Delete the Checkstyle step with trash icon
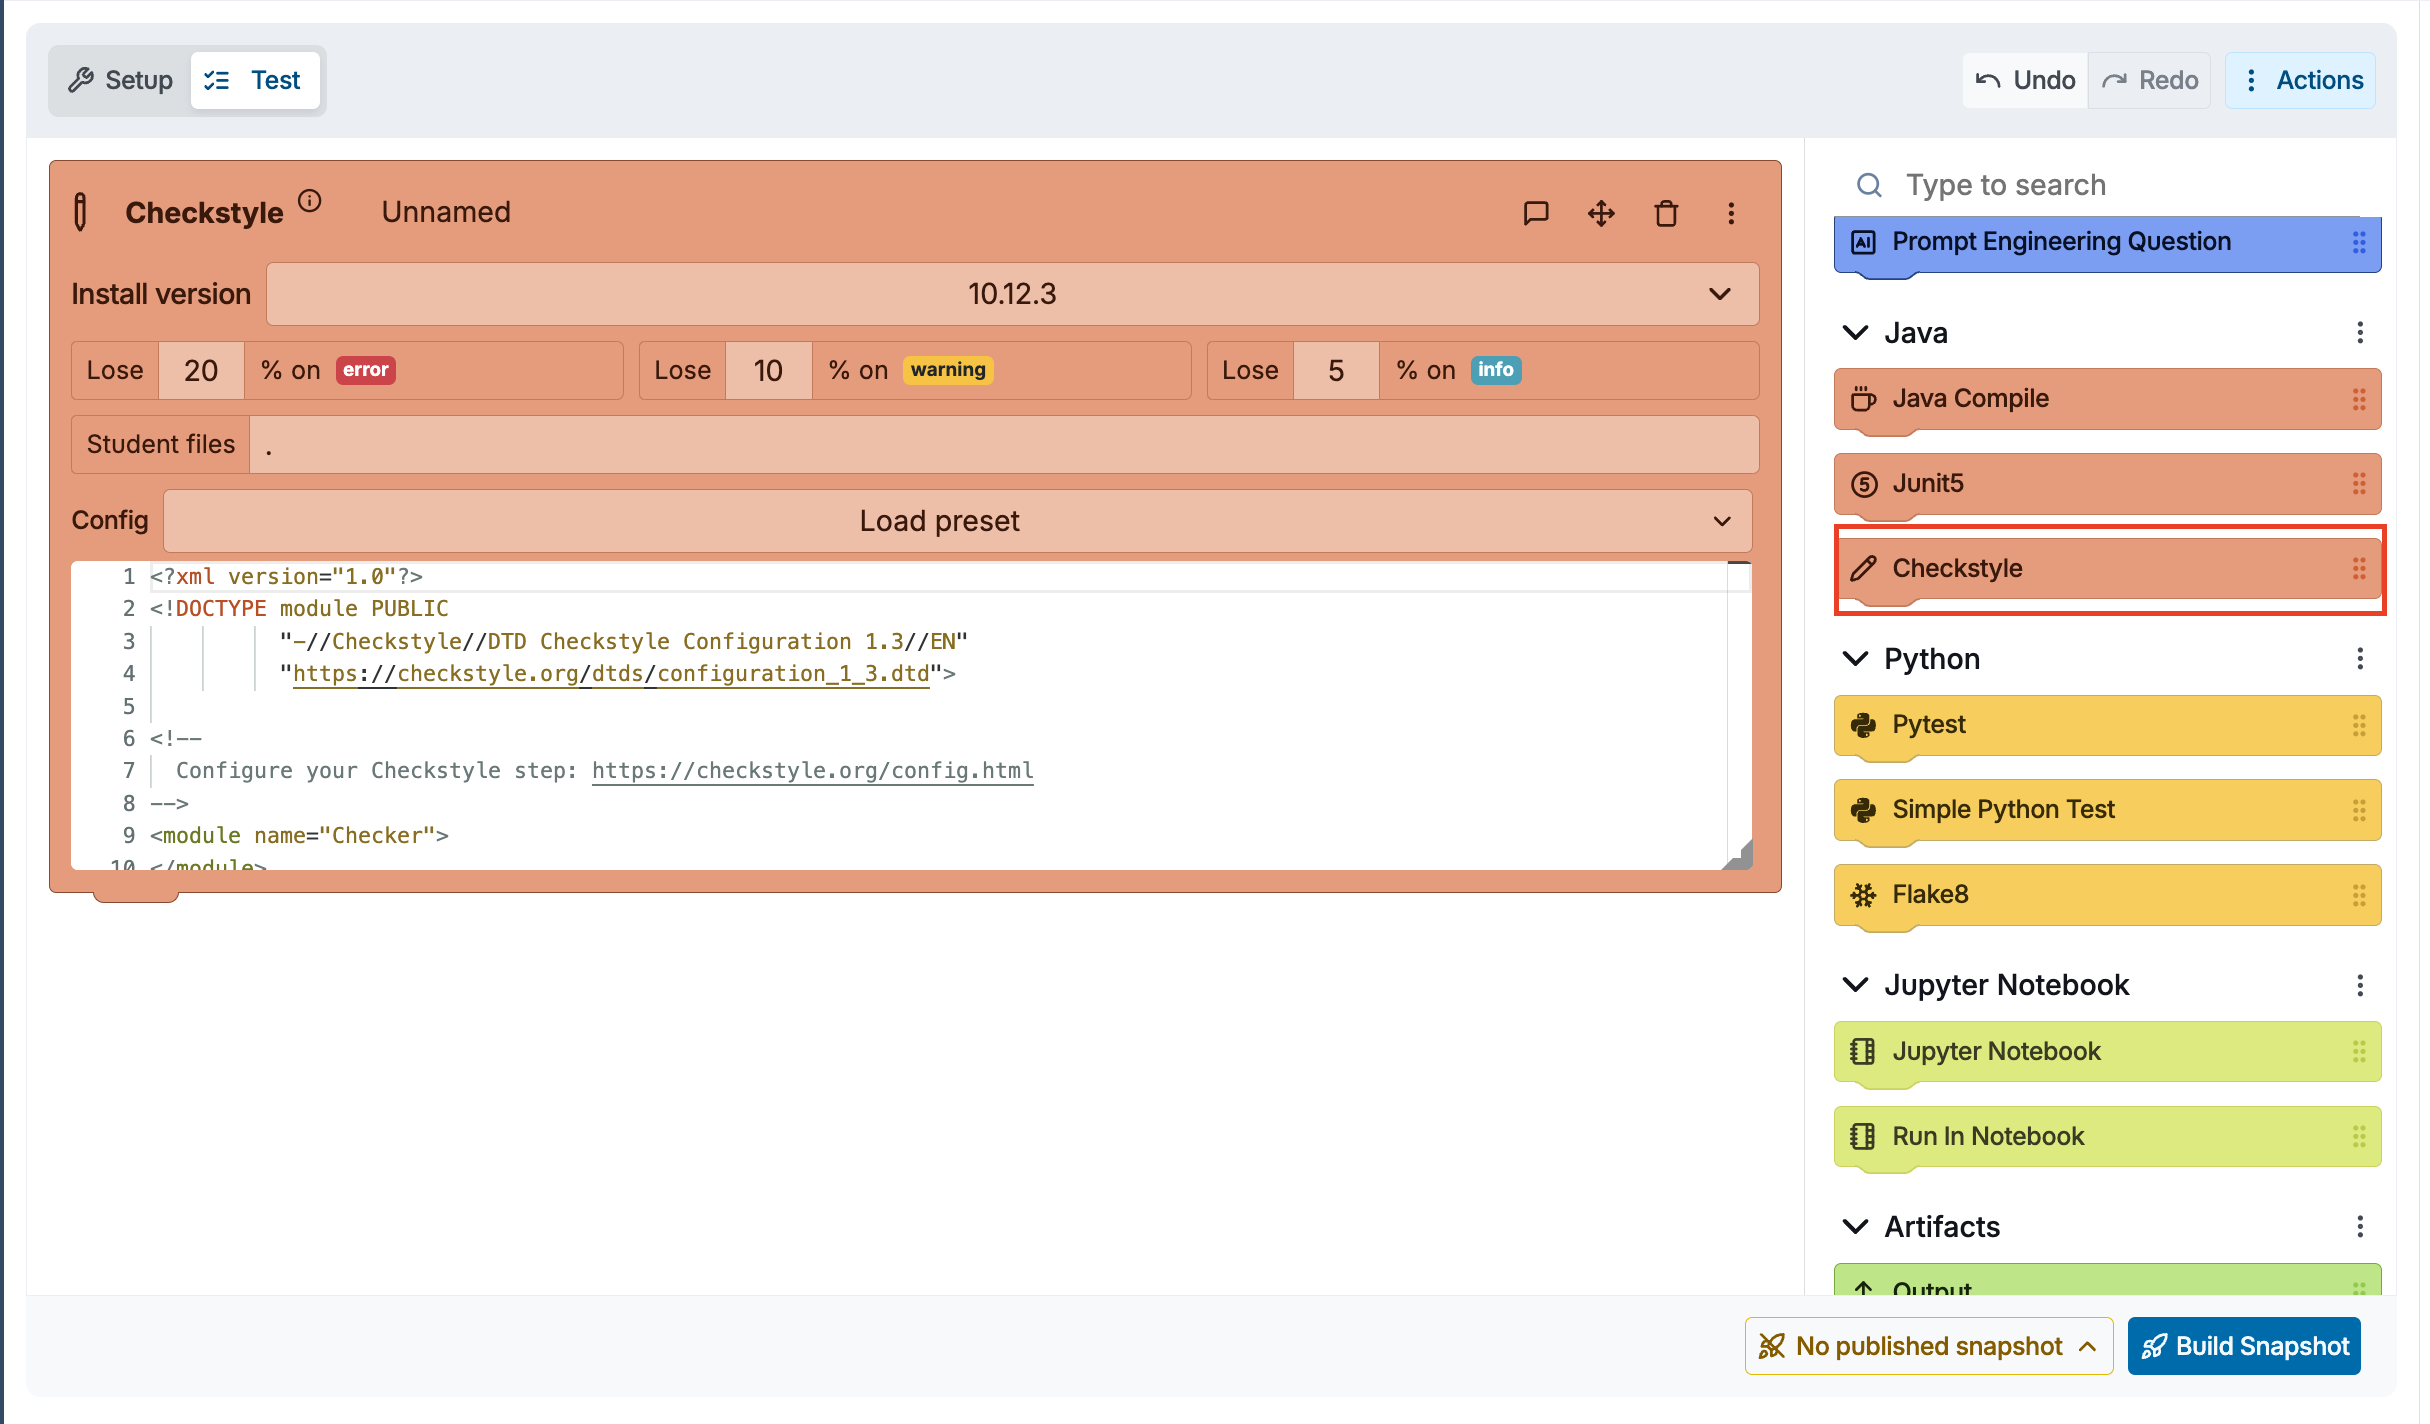This screenshot has height=1424, width=2430. [x=1666, y=213]
